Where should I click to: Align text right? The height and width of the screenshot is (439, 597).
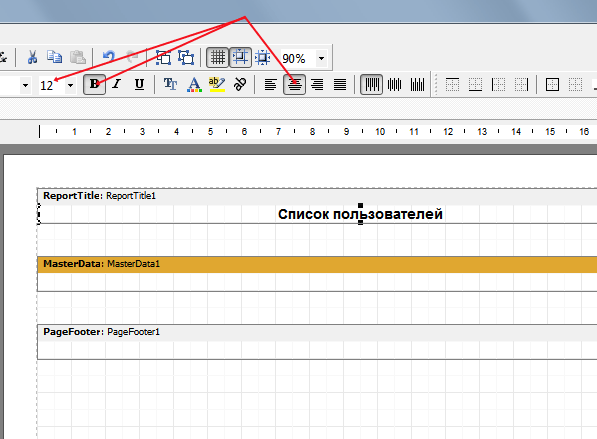317,84
